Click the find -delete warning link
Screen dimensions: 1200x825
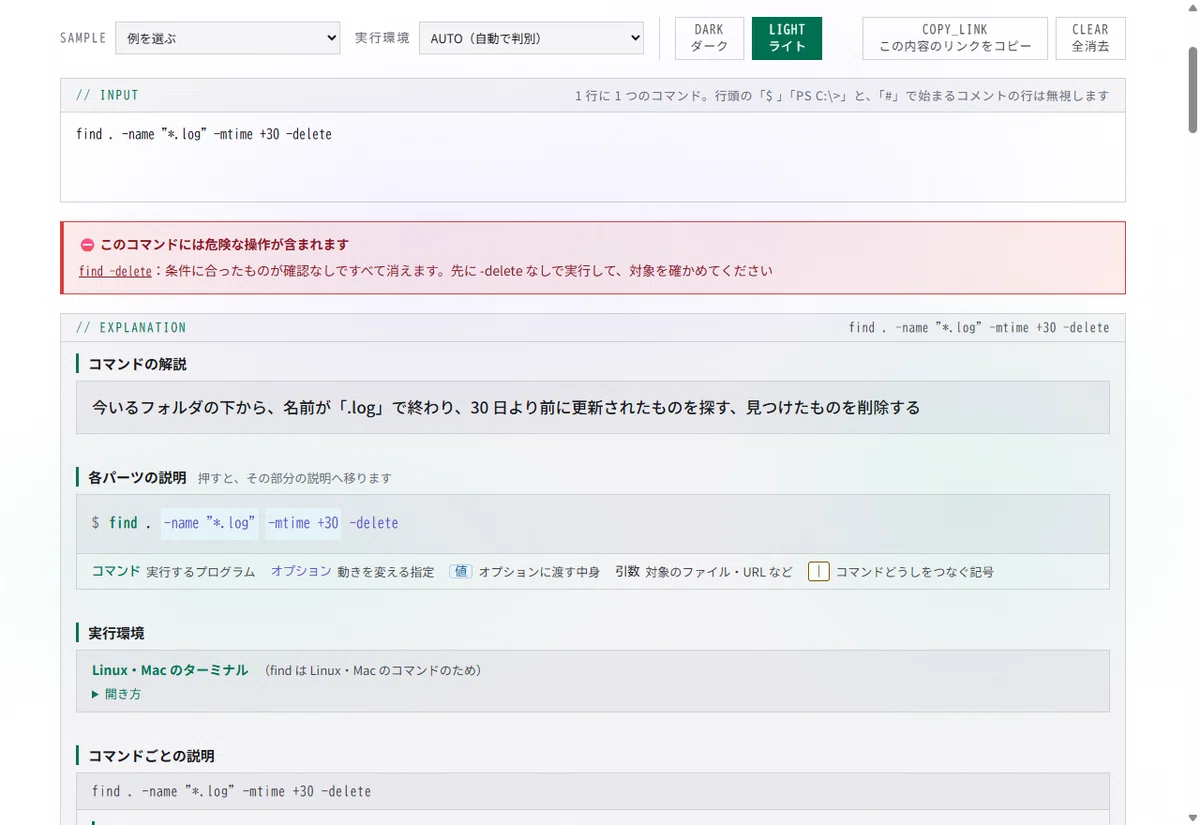point(115,271)
